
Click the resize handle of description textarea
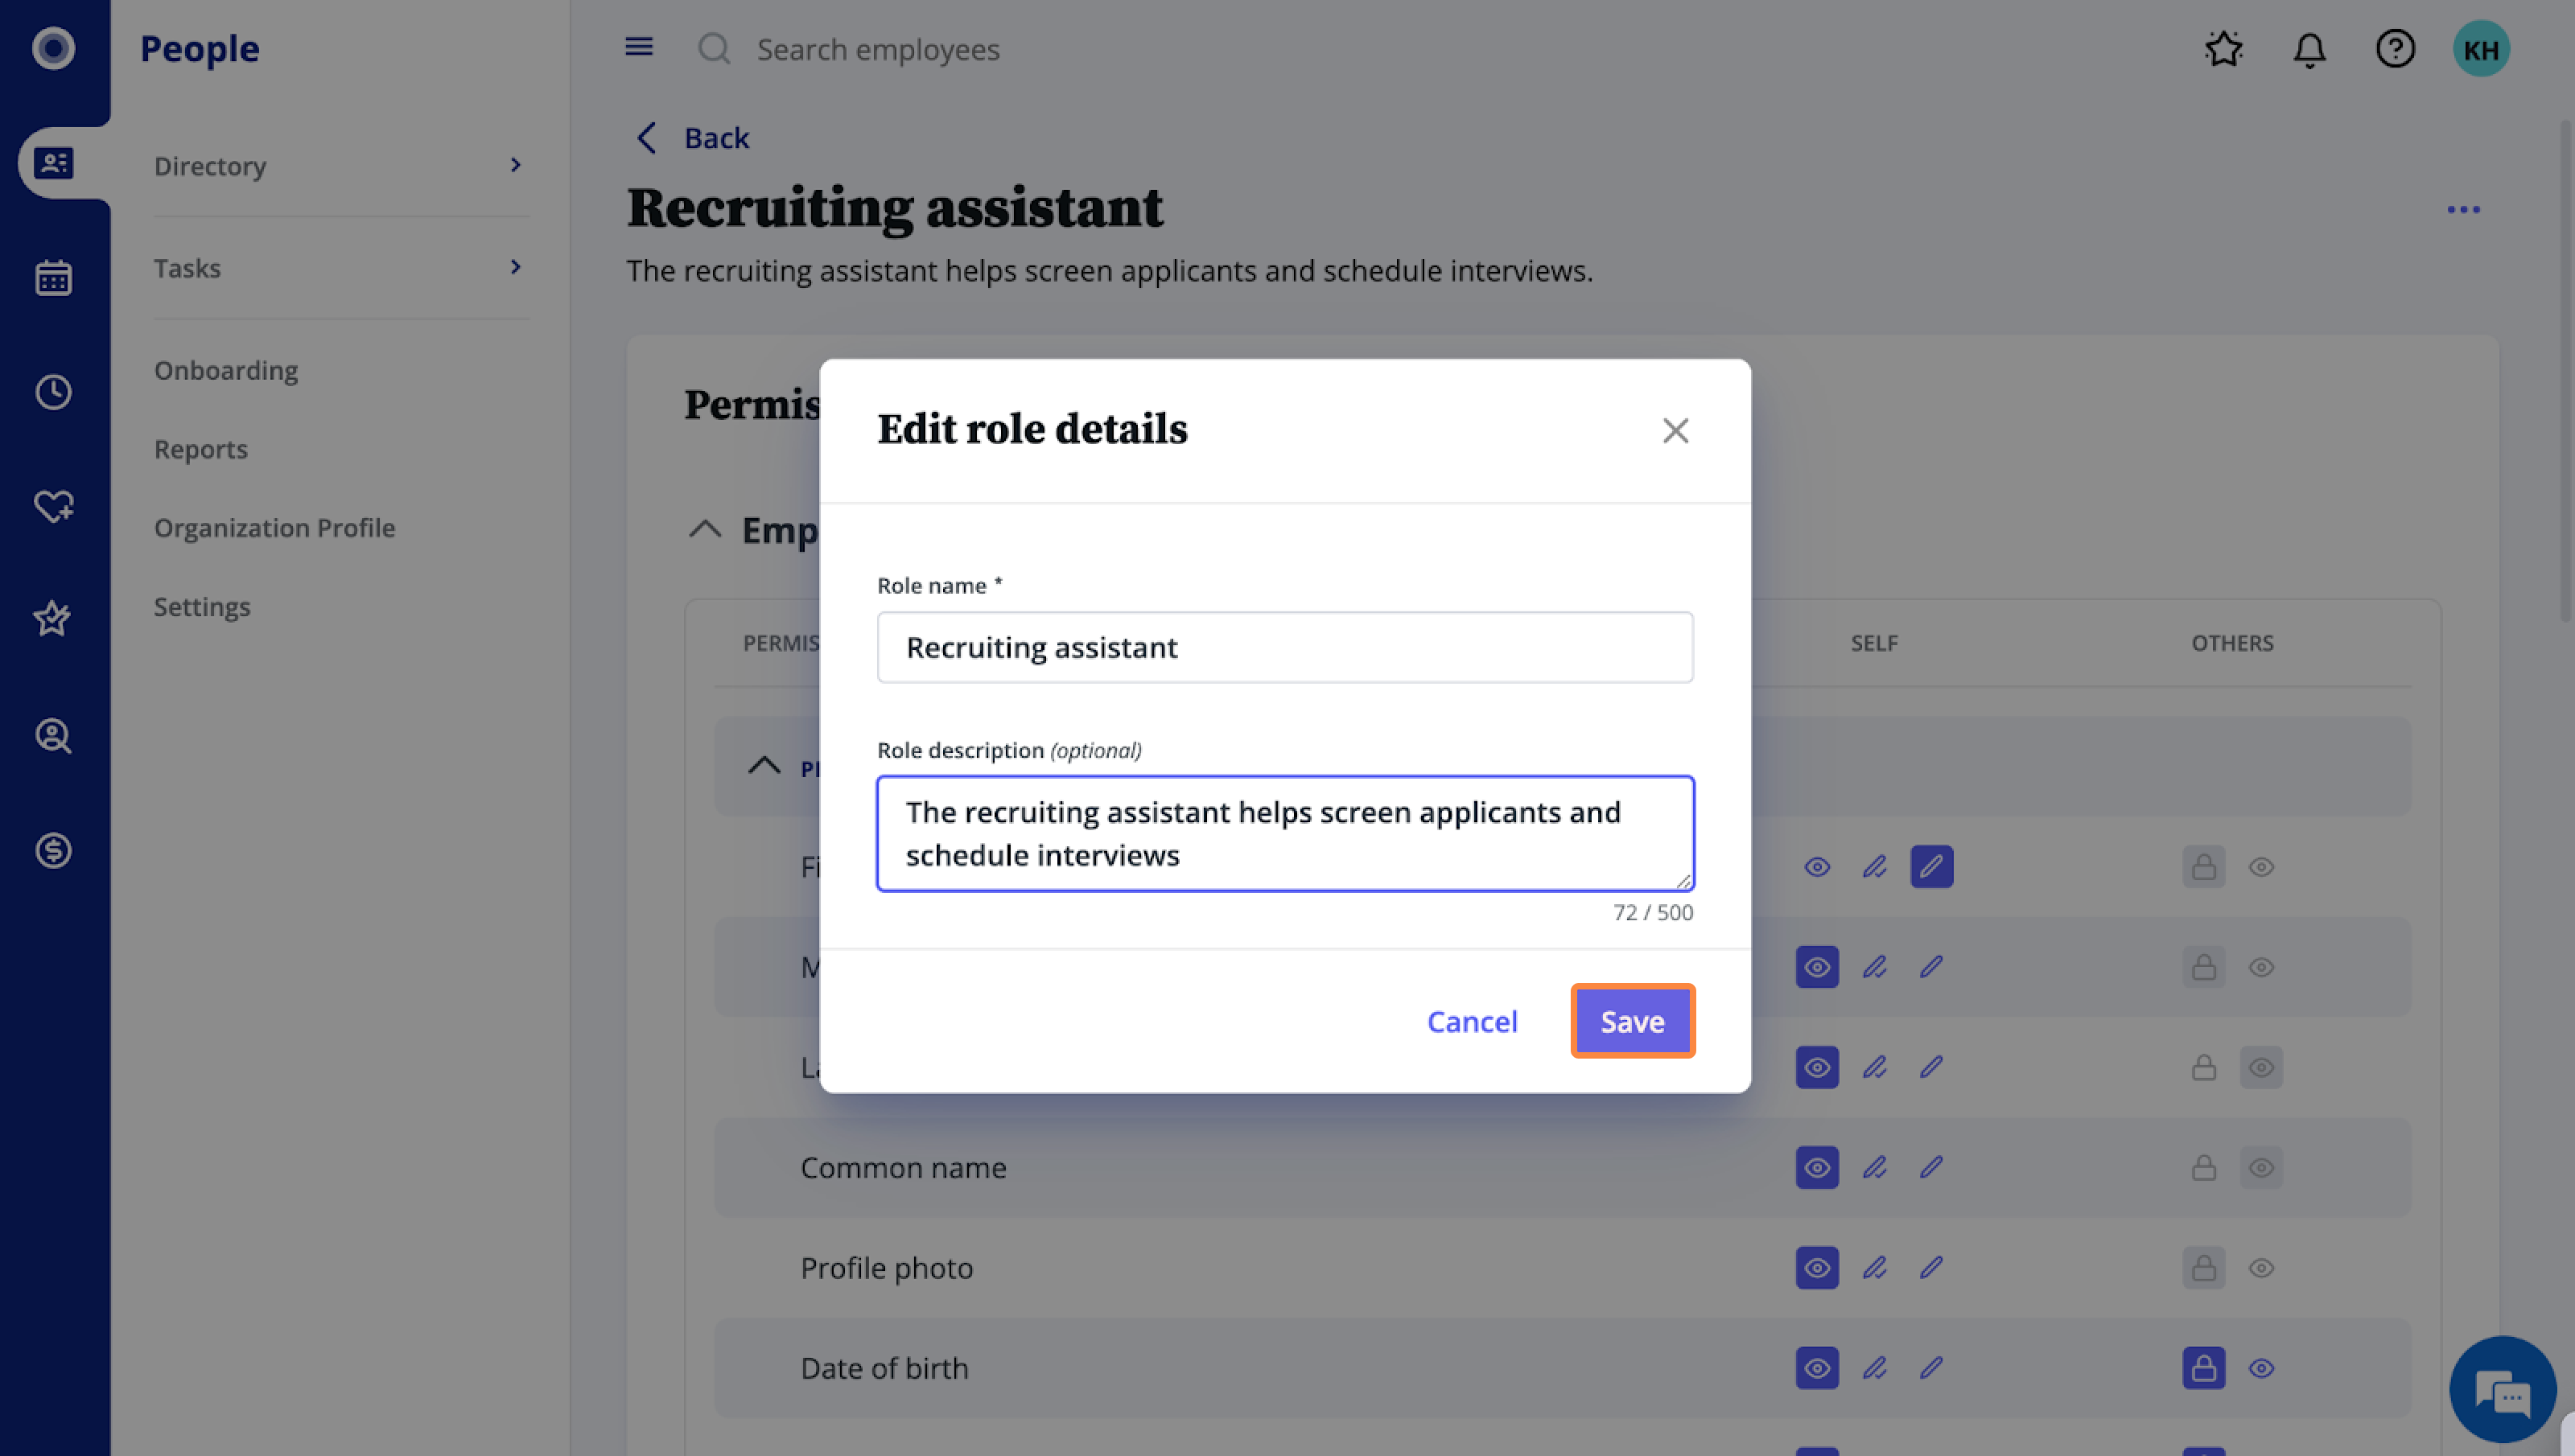point(1684,881)
